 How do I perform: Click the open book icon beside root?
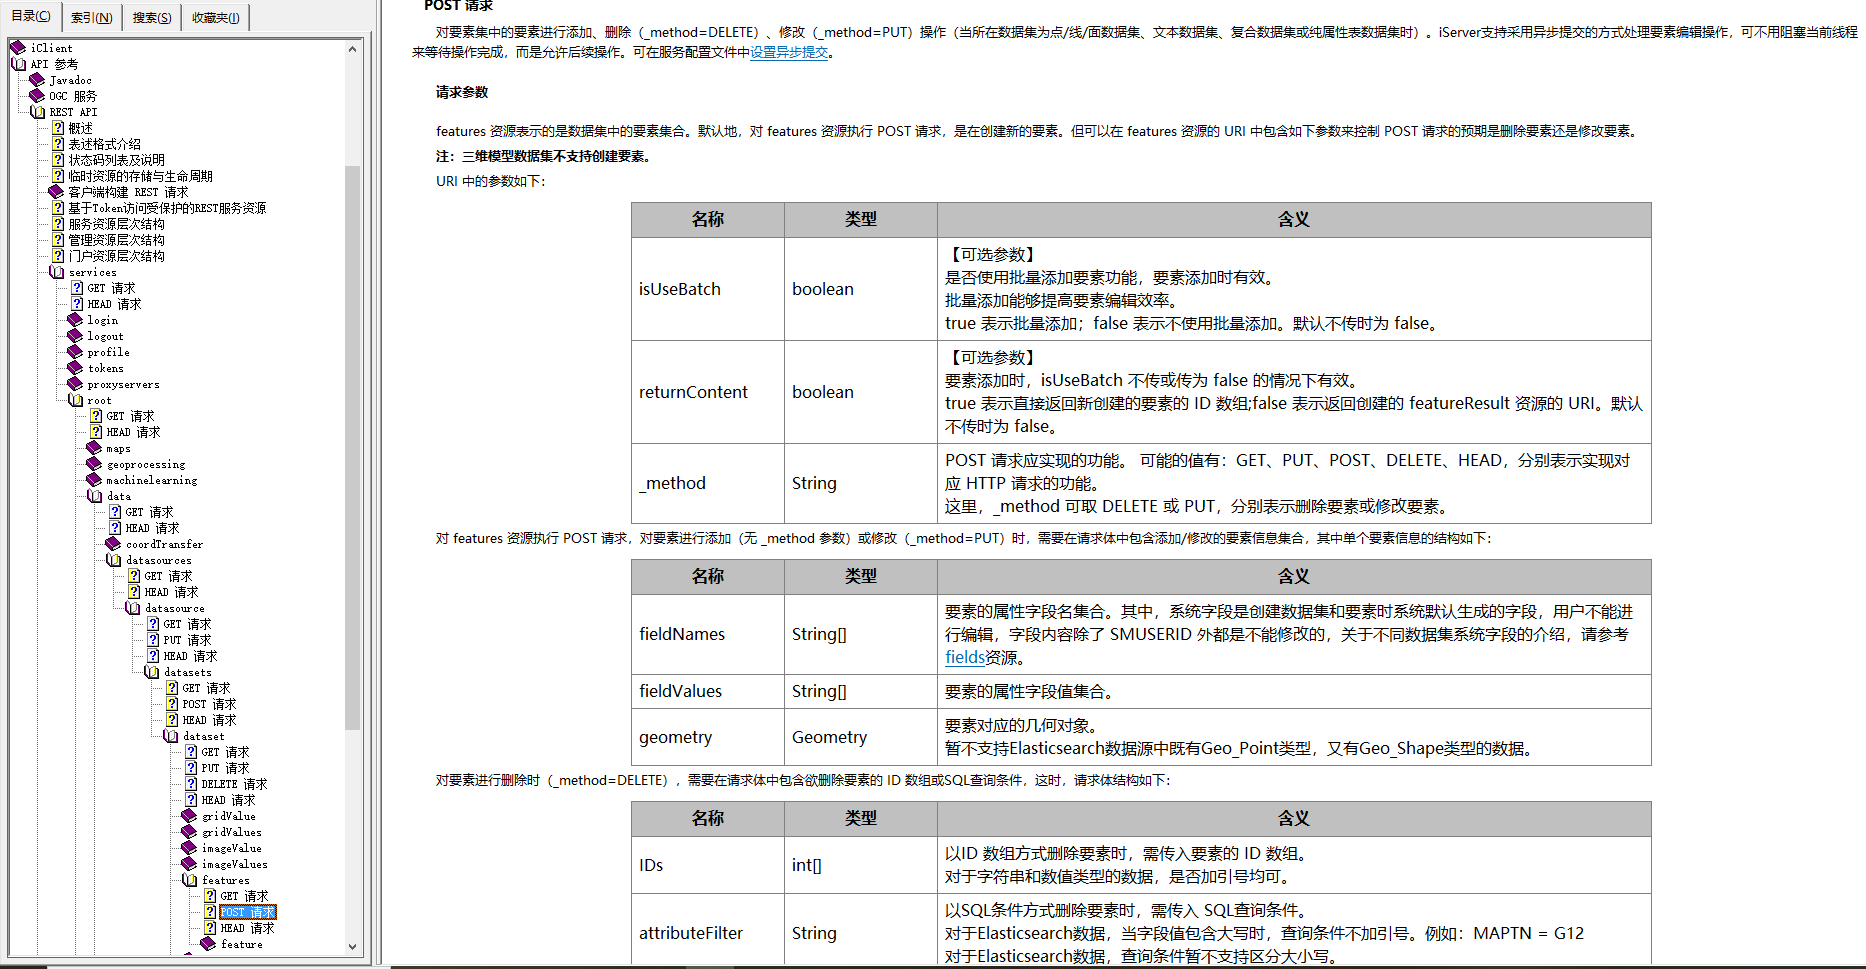[75, 400]
